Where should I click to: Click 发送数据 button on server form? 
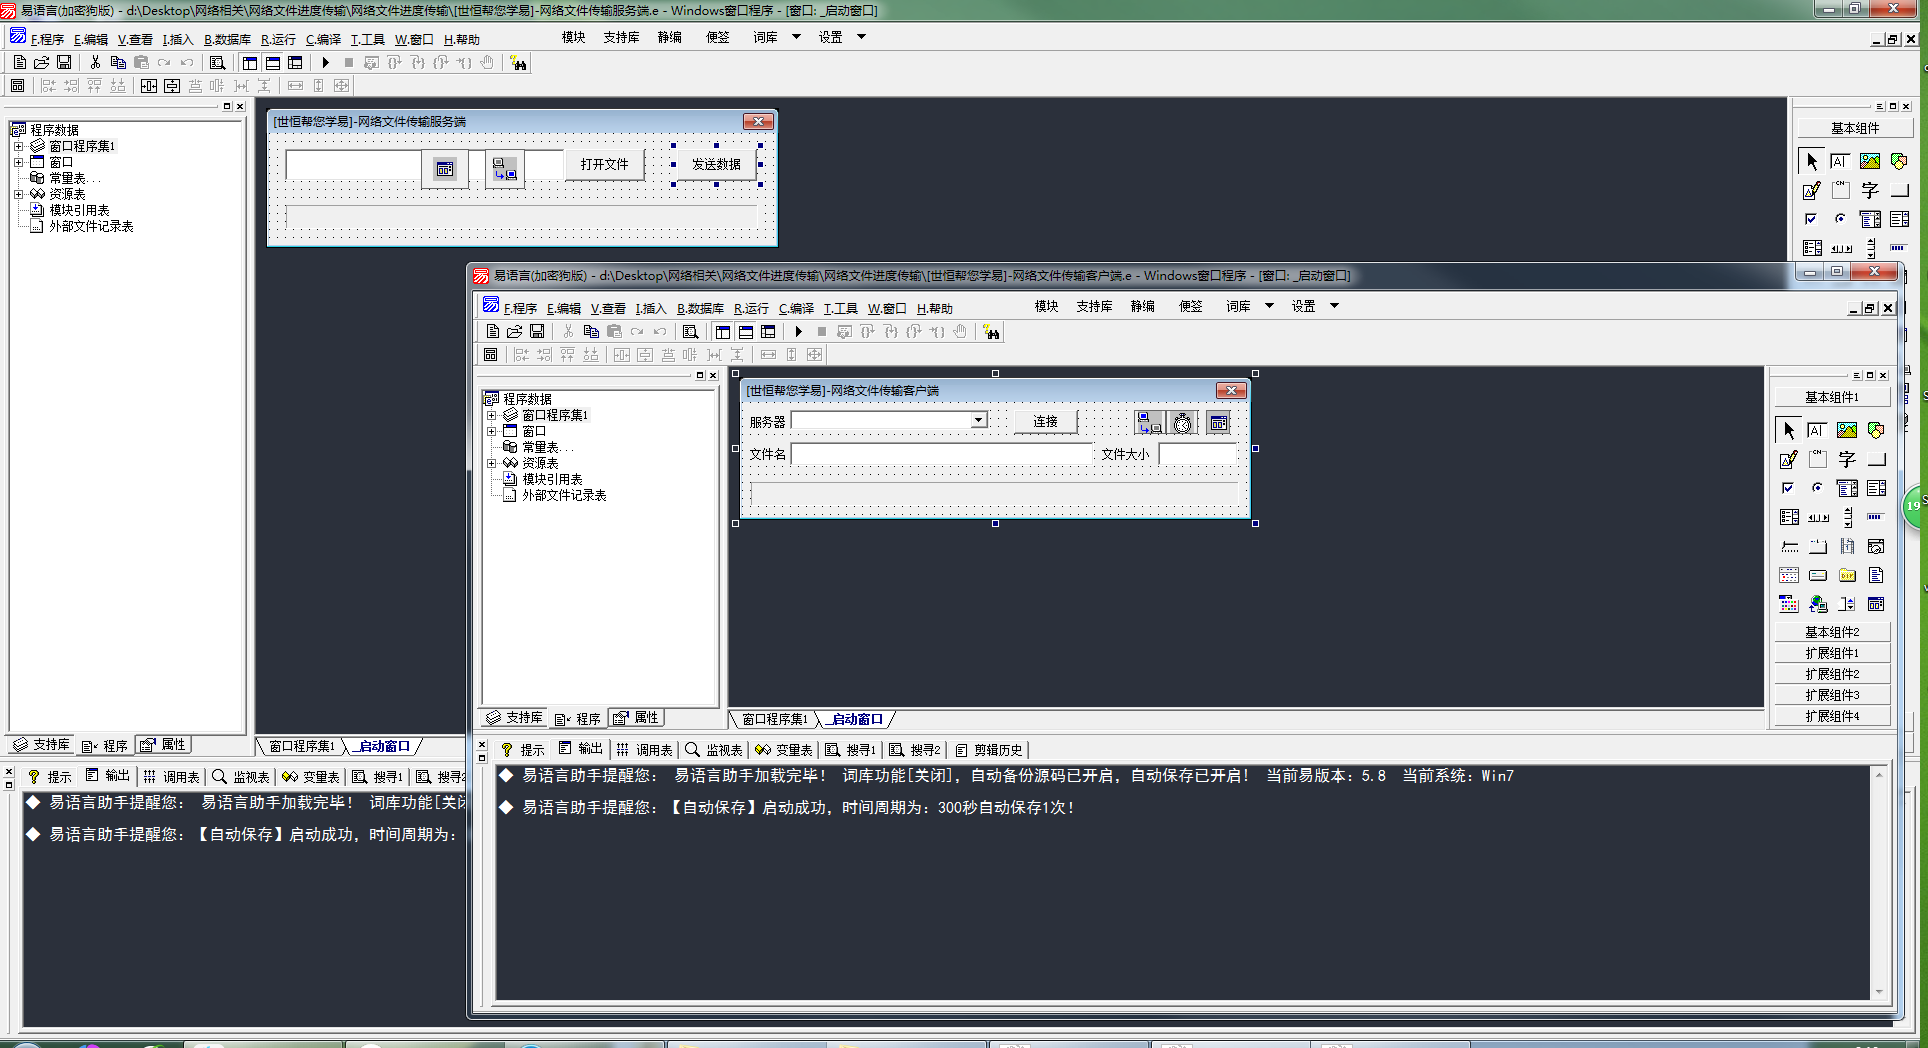click(716, 164)
